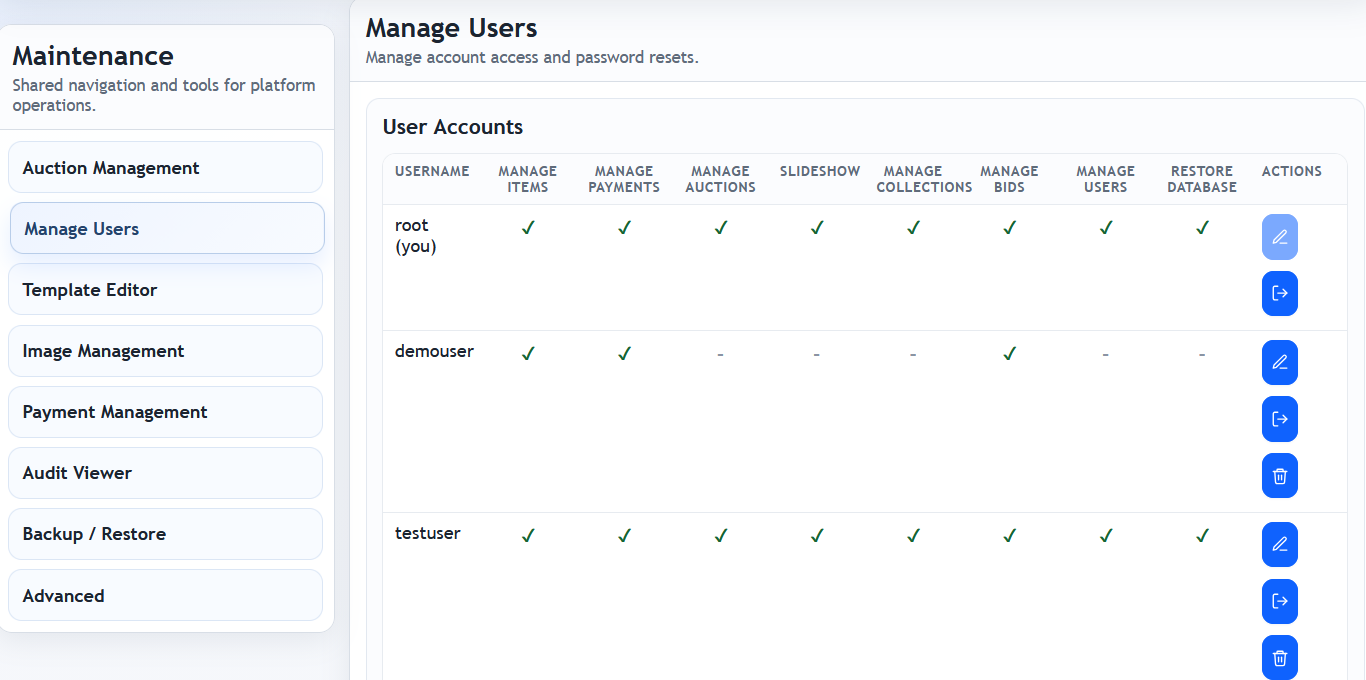Click the logout arrow icon for root

pos(1280,293)
